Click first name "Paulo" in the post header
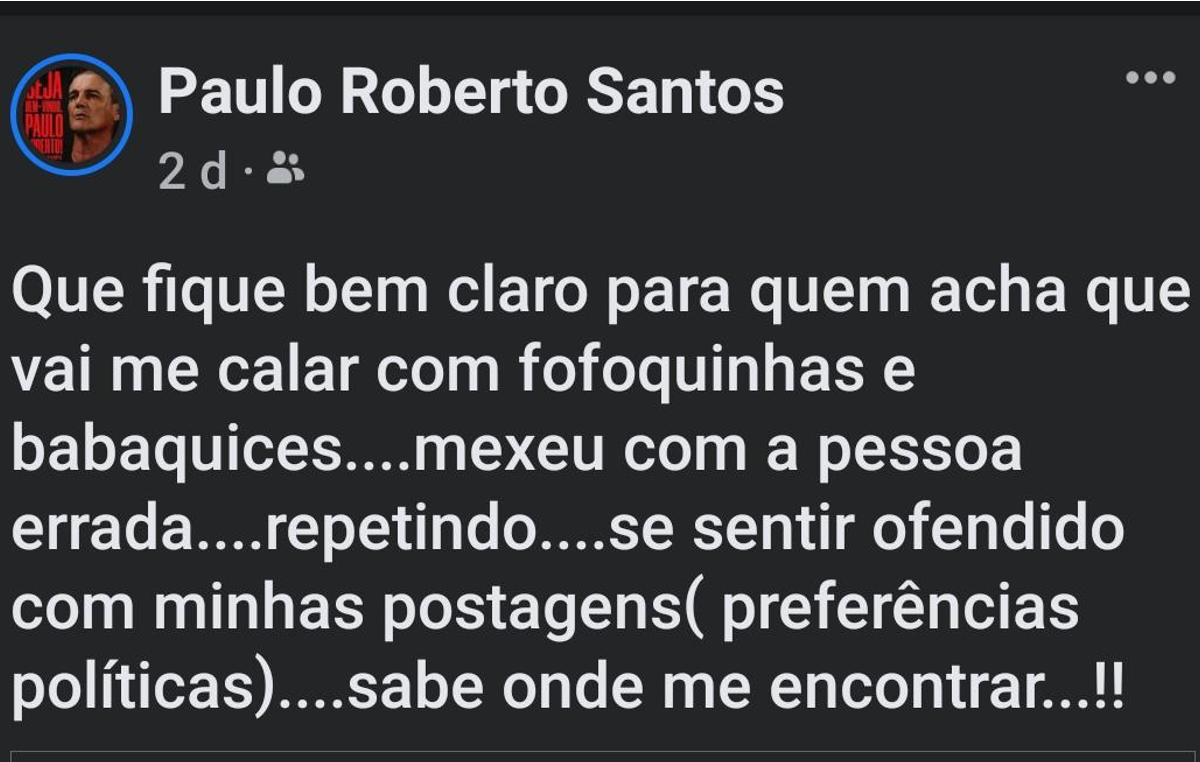Screen dimensions: 1200x762 (241, 93)
